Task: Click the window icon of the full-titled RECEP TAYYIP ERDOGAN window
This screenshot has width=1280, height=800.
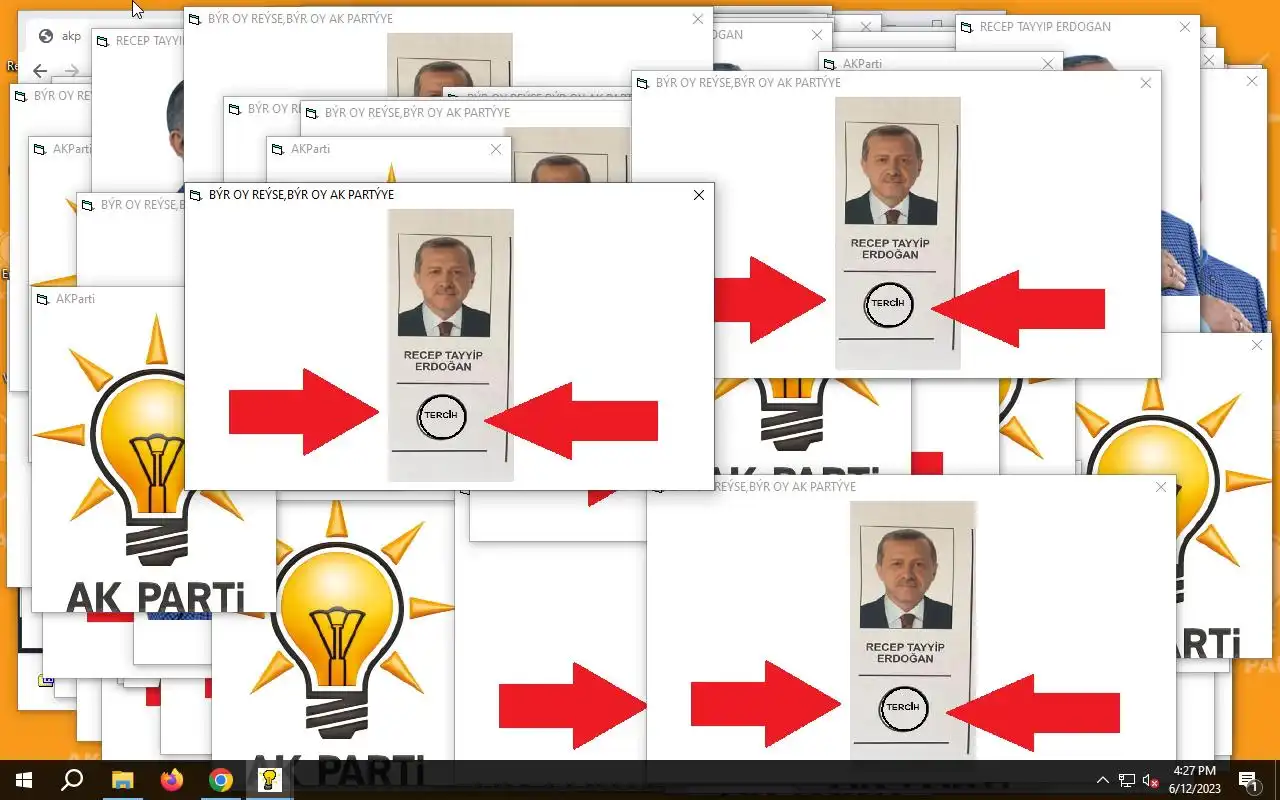Action: coord(968,27)
